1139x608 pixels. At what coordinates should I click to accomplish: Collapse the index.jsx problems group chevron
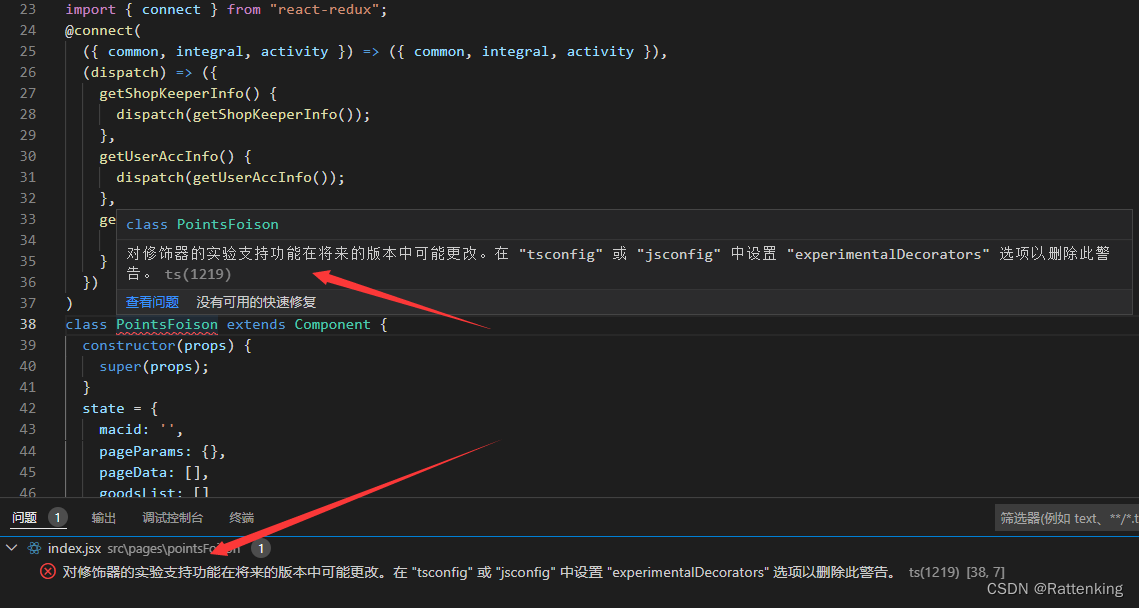(11, 548)
